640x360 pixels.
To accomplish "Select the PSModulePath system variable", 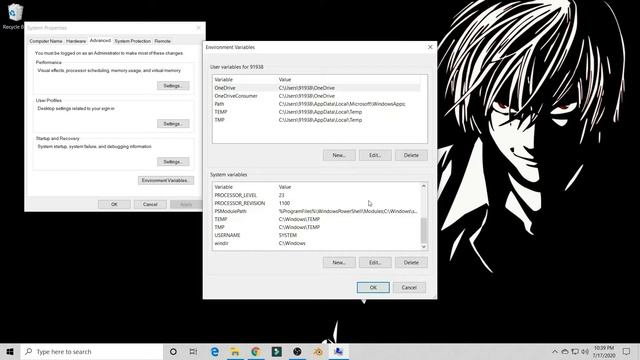I will pos(316,211).
